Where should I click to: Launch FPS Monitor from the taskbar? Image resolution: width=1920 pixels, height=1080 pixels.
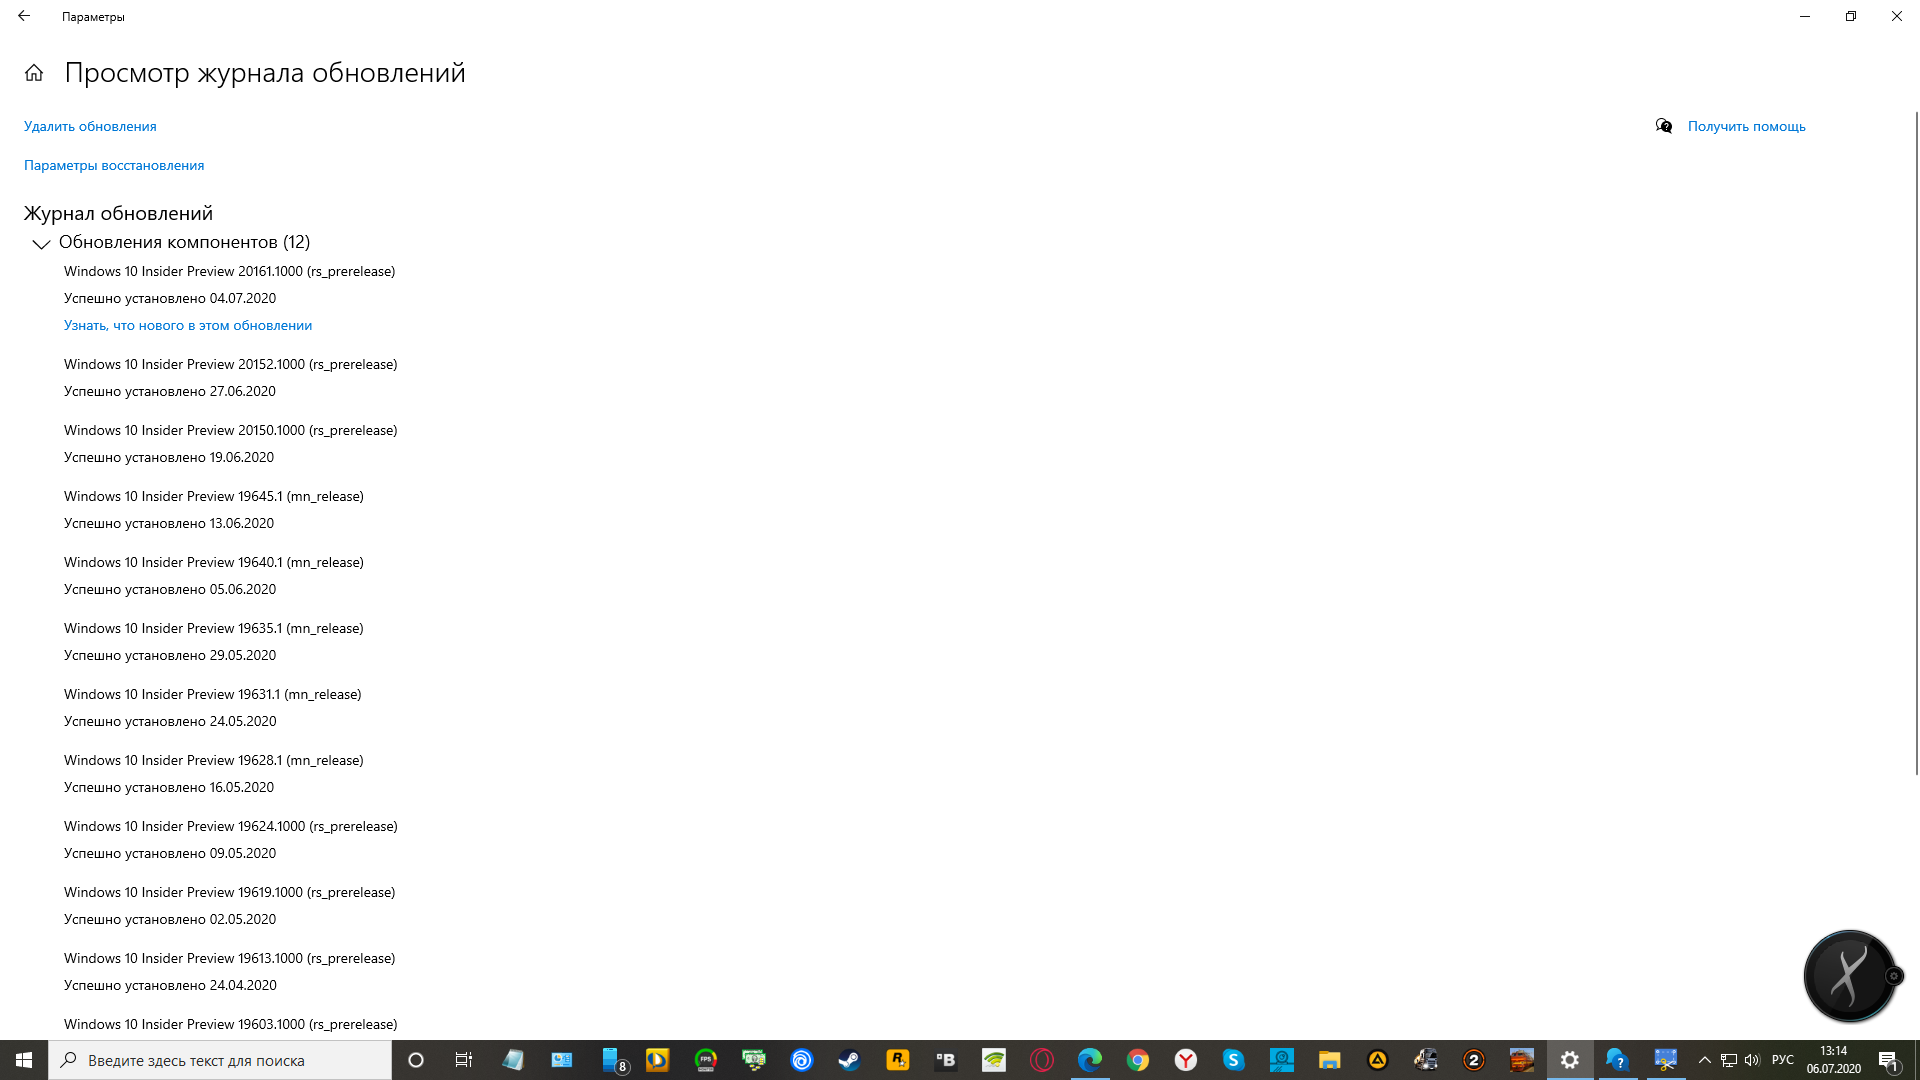coord(706,1060)
